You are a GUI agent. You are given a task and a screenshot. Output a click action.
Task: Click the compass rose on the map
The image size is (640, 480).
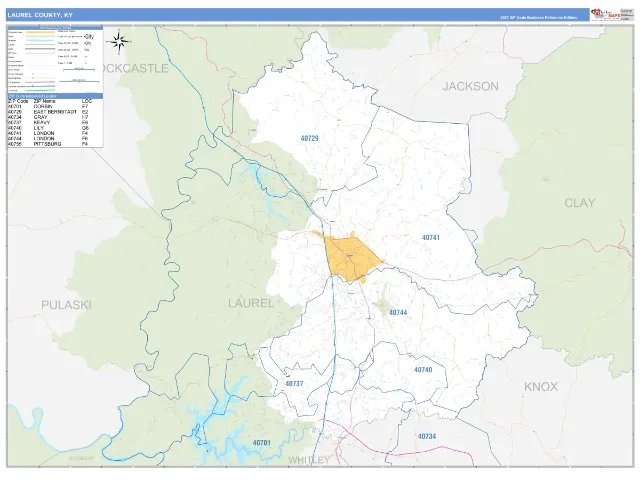click(118, 42)
